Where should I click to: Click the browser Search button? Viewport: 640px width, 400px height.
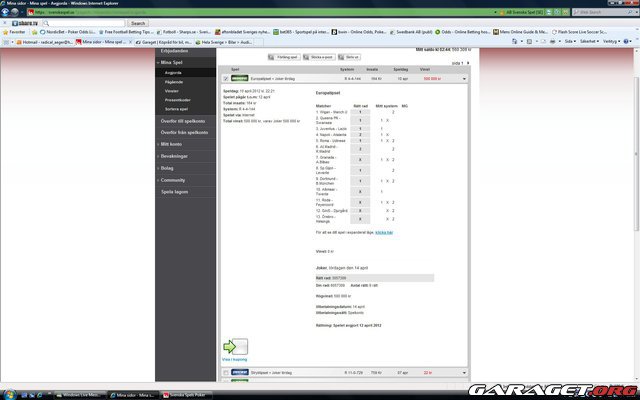click(x=137, y=23)
